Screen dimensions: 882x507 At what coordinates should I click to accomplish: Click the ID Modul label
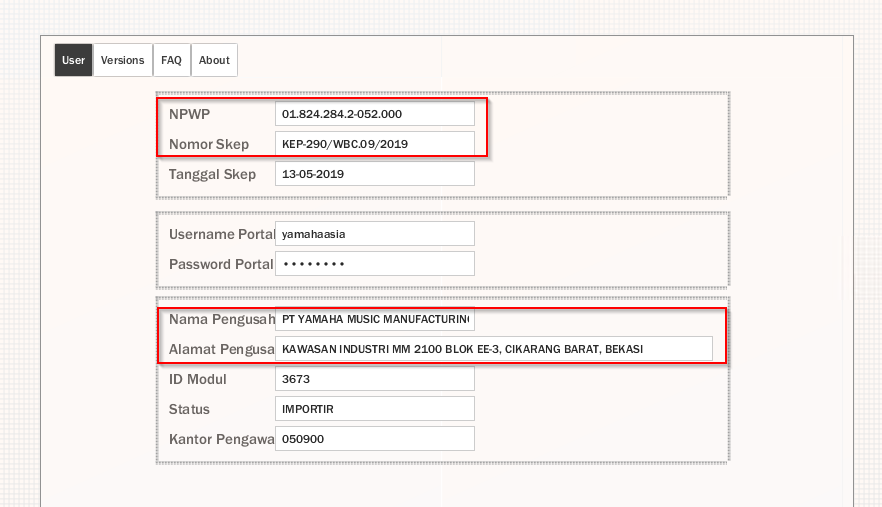pyautogui.click(x=198, y=379)
